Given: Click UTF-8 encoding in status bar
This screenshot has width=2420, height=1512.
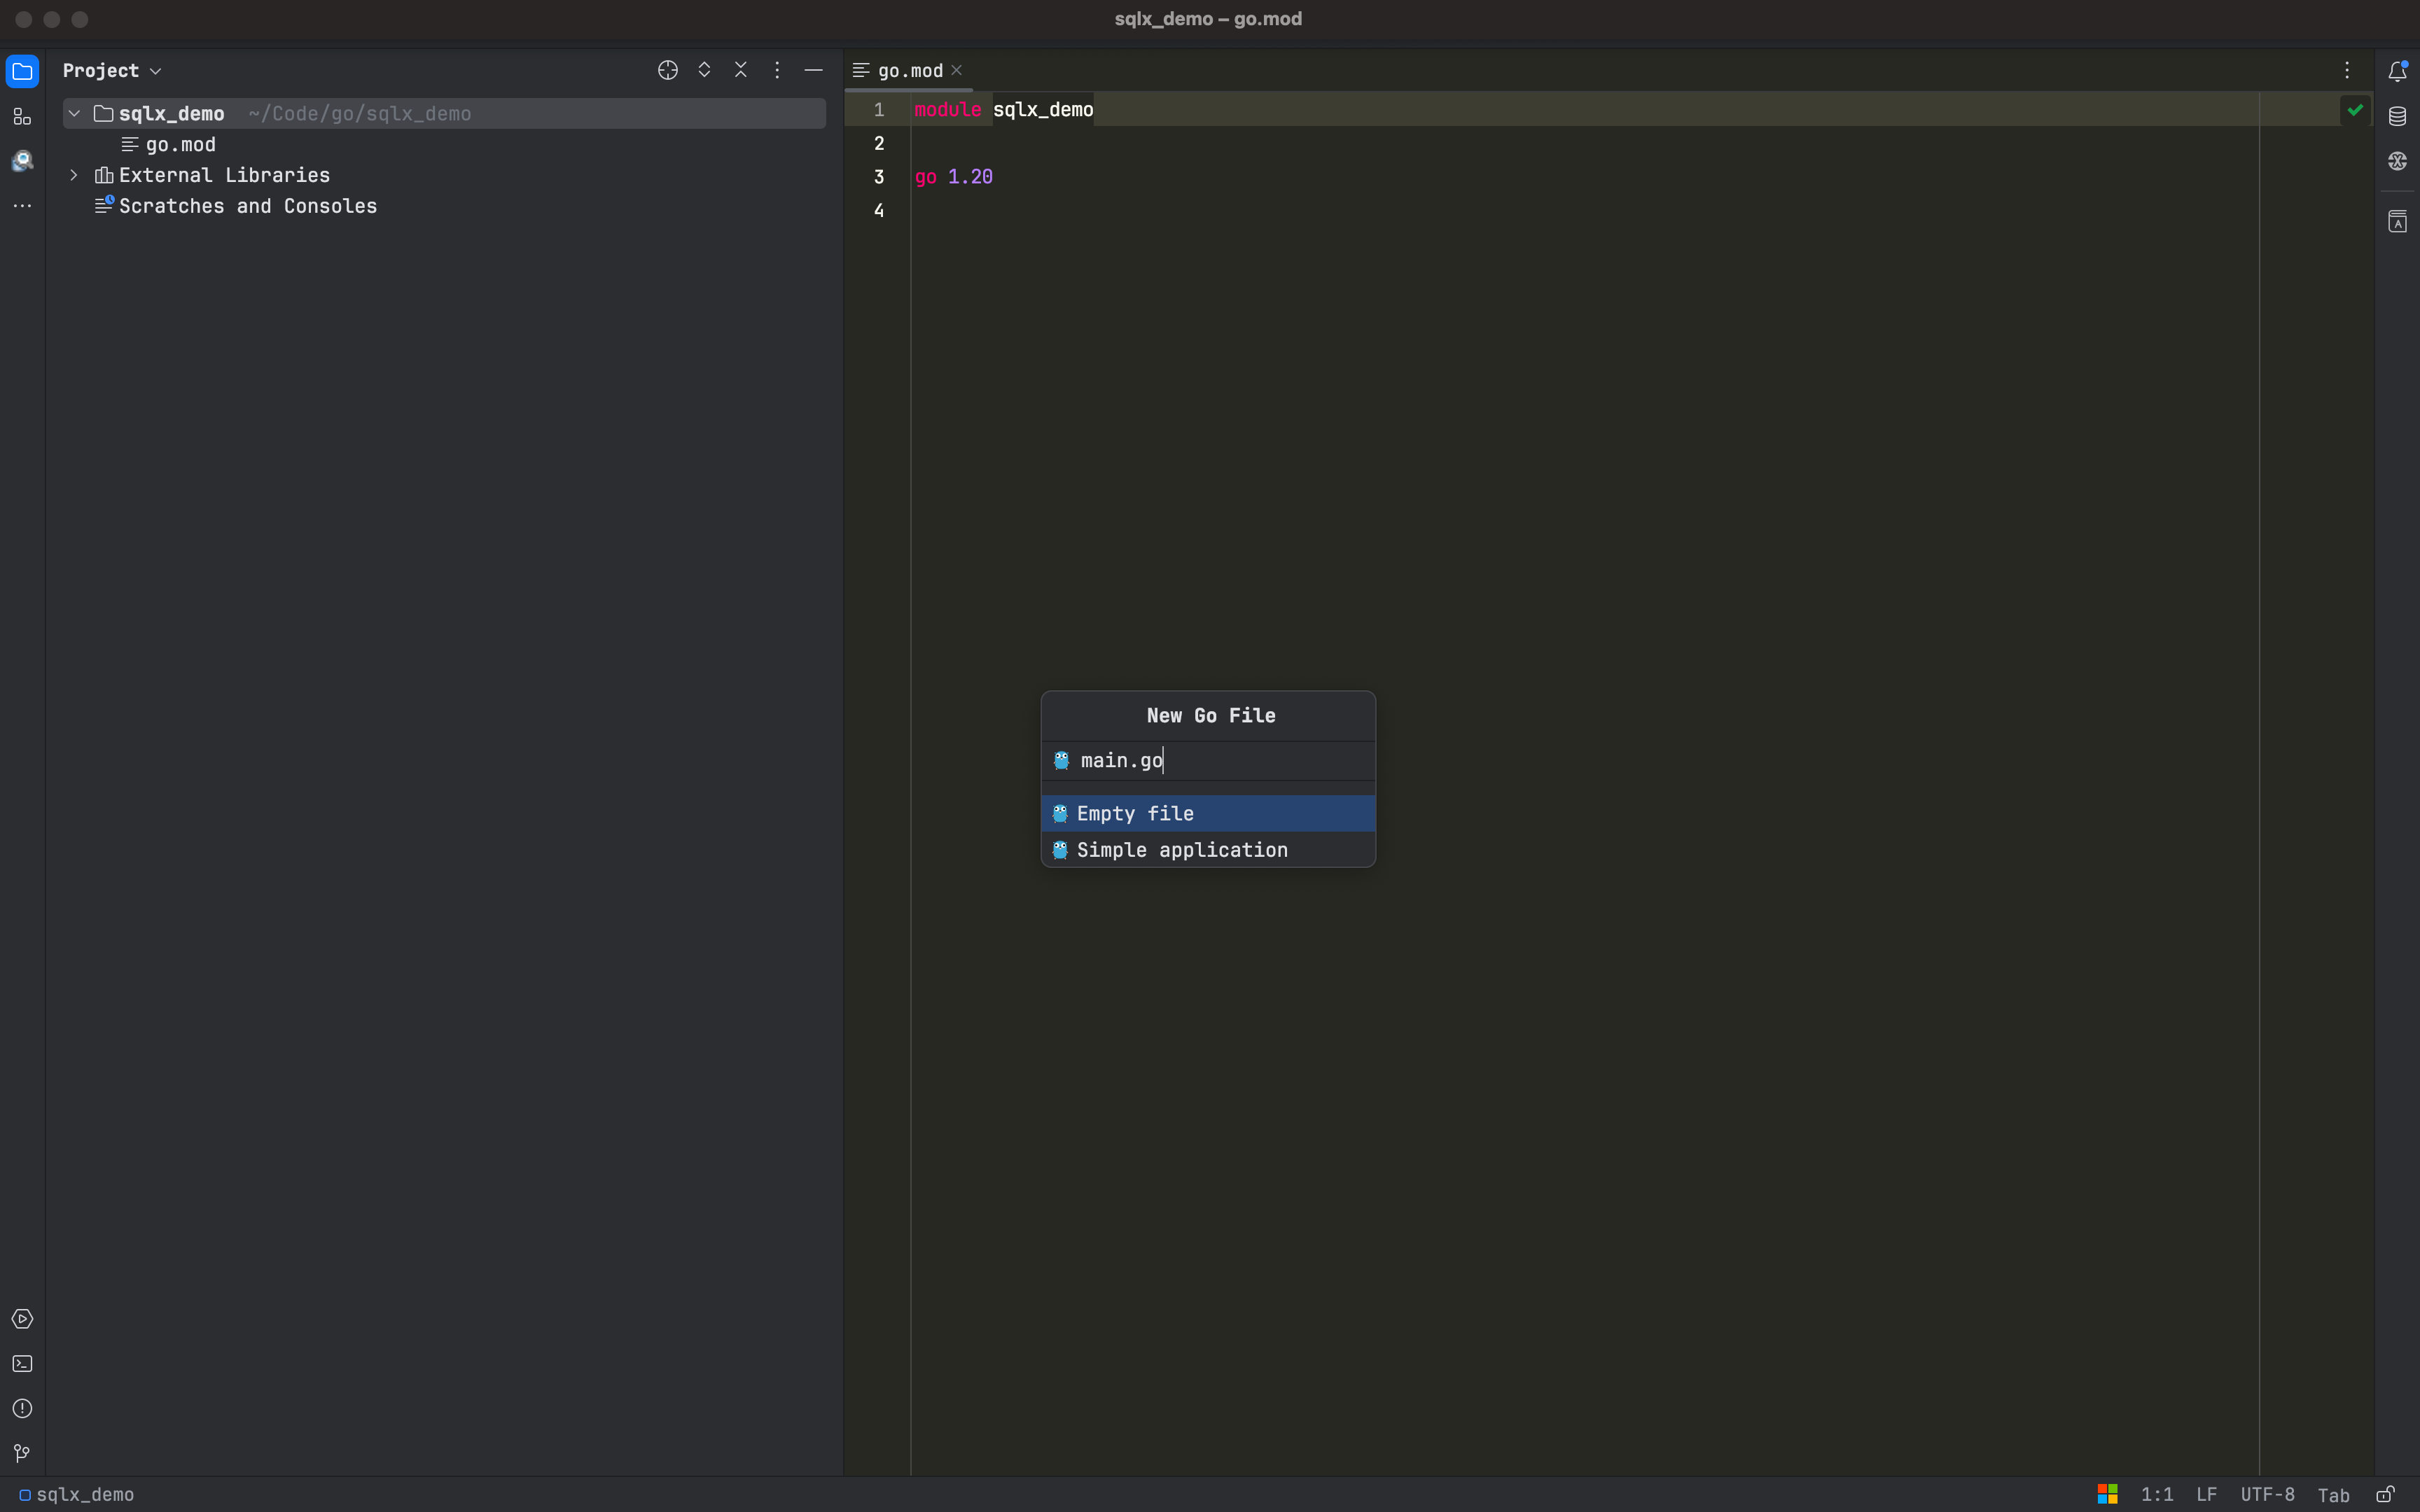Looking at the screenshot, I should (2267, 1494).
